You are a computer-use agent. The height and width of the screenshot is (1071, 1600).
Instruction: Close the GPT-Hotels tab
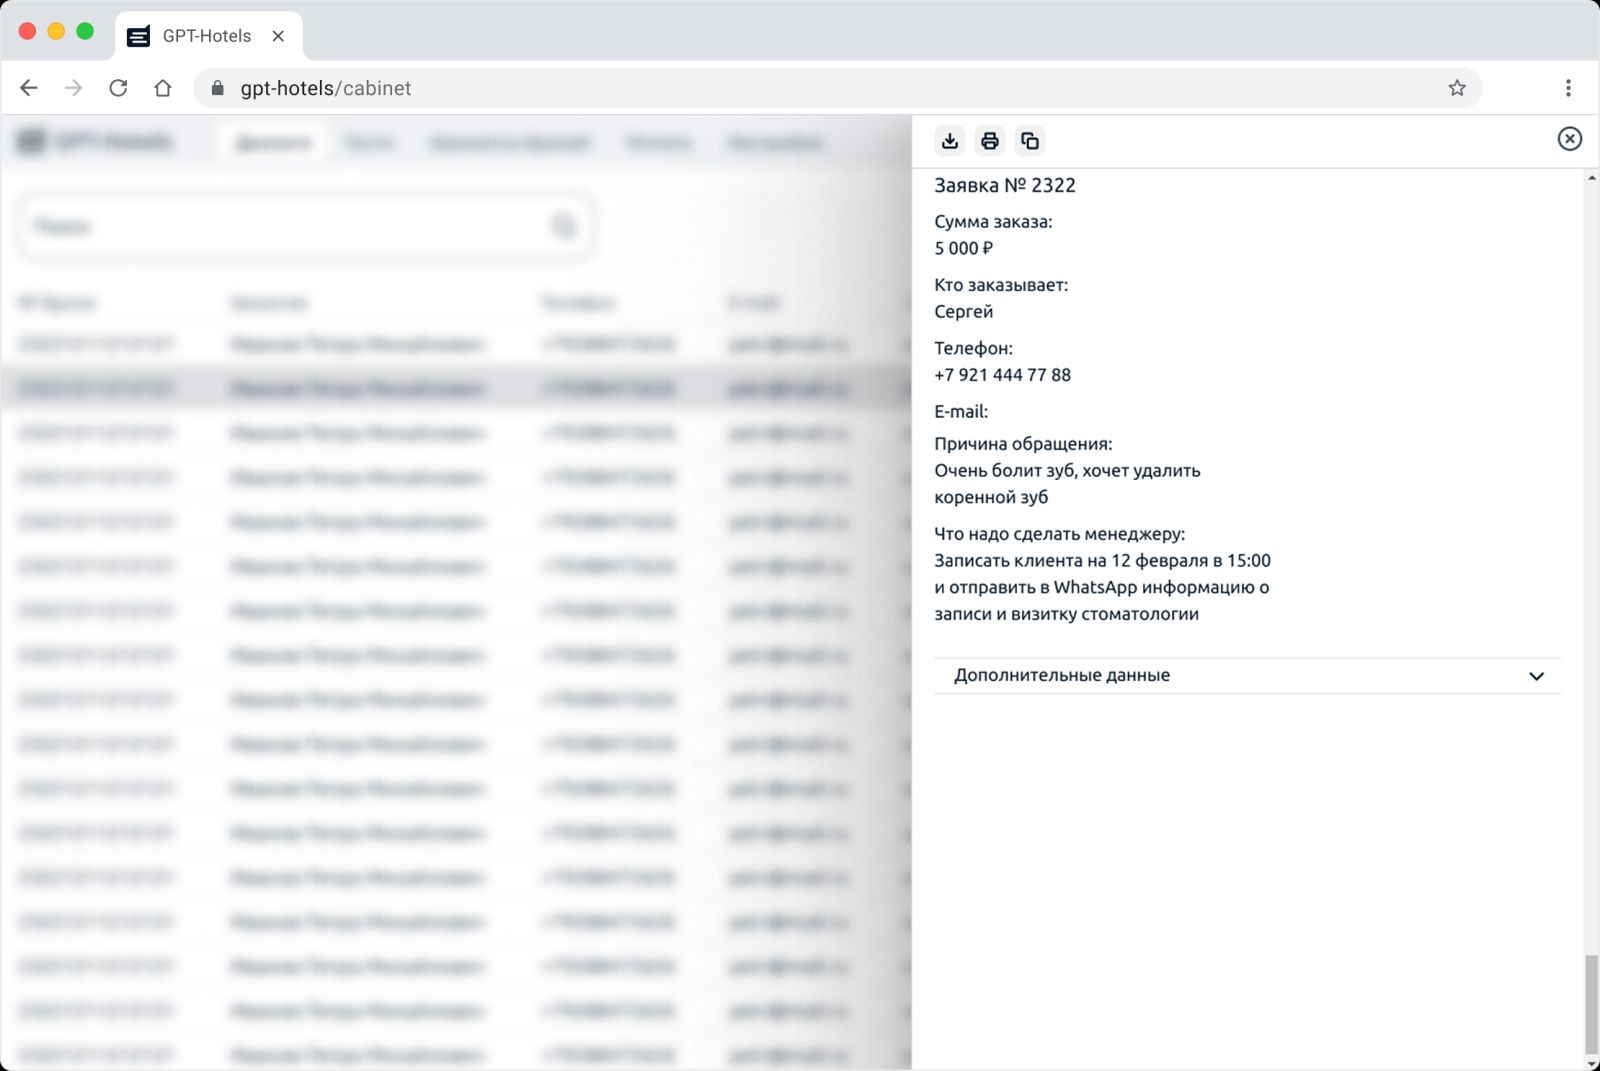[278, 36]
